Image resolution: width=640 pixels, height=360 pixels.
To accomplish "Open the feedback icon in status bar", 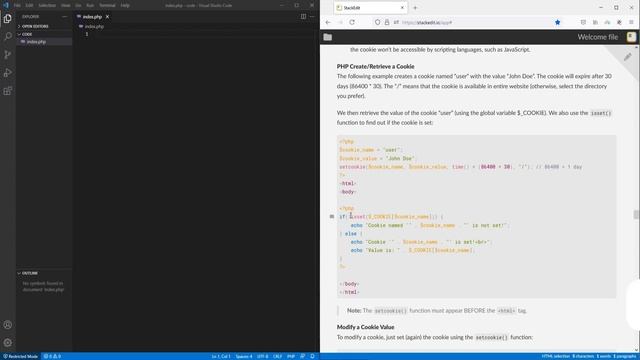I will (302, 356).
